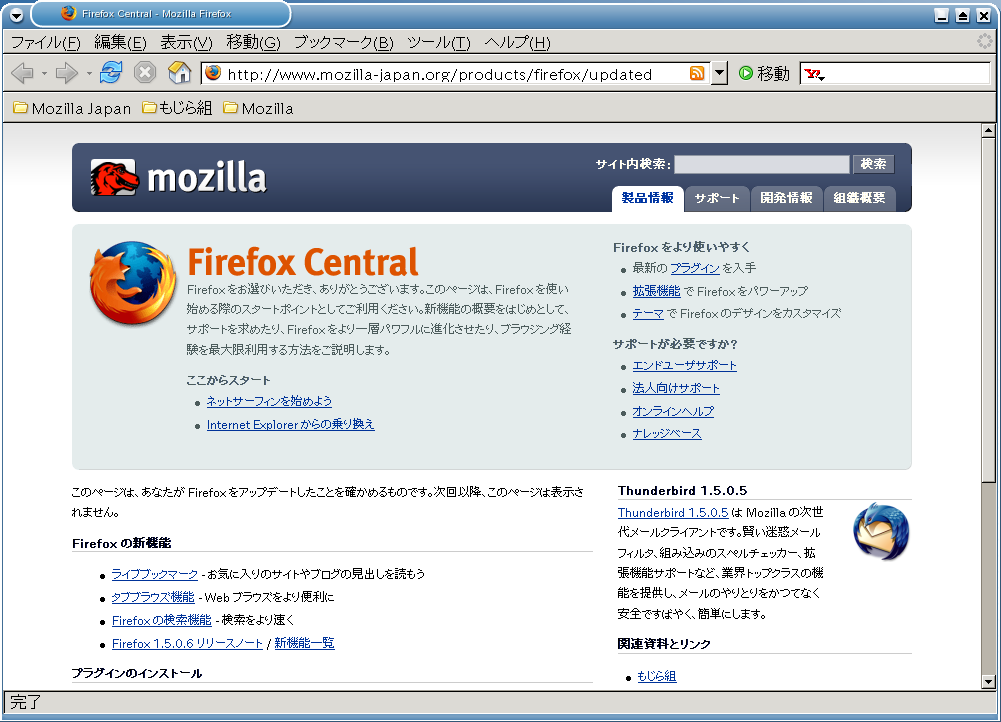
Task: Select the 製品情報 tab
Action: [x=647, y=199]
